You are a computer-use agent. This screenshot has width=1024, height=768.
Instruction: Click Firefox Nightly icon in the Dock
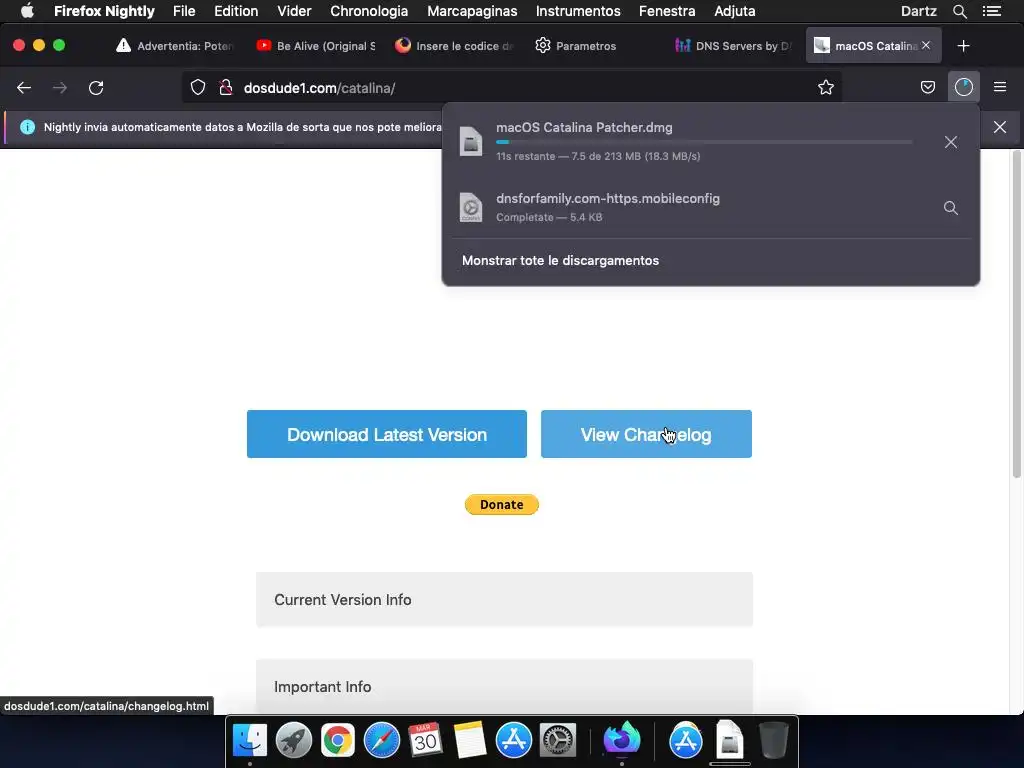[622, 739]
